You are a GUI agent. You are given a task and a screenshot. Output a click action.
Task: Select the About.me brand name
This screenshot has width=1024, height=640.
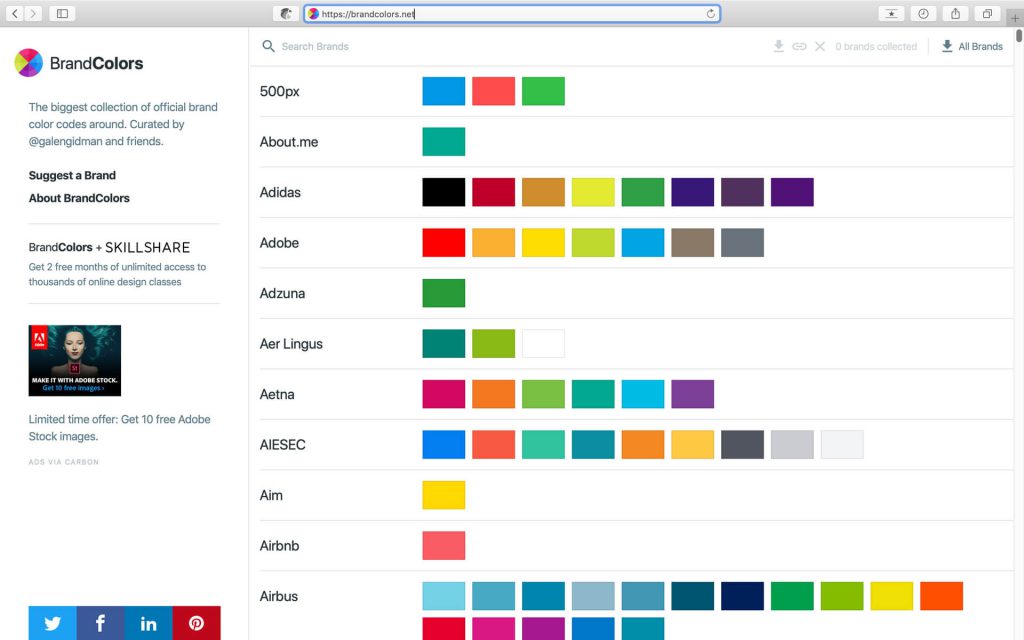[289, 142]
